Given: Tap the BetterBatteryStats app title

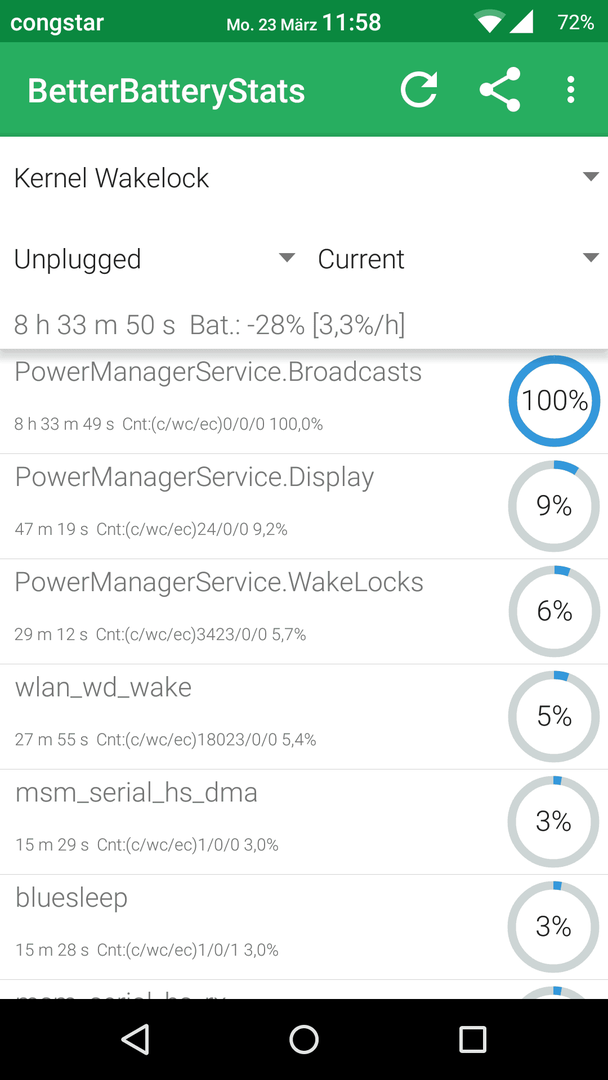Looking at the screenshot, I should coord(166,91).
